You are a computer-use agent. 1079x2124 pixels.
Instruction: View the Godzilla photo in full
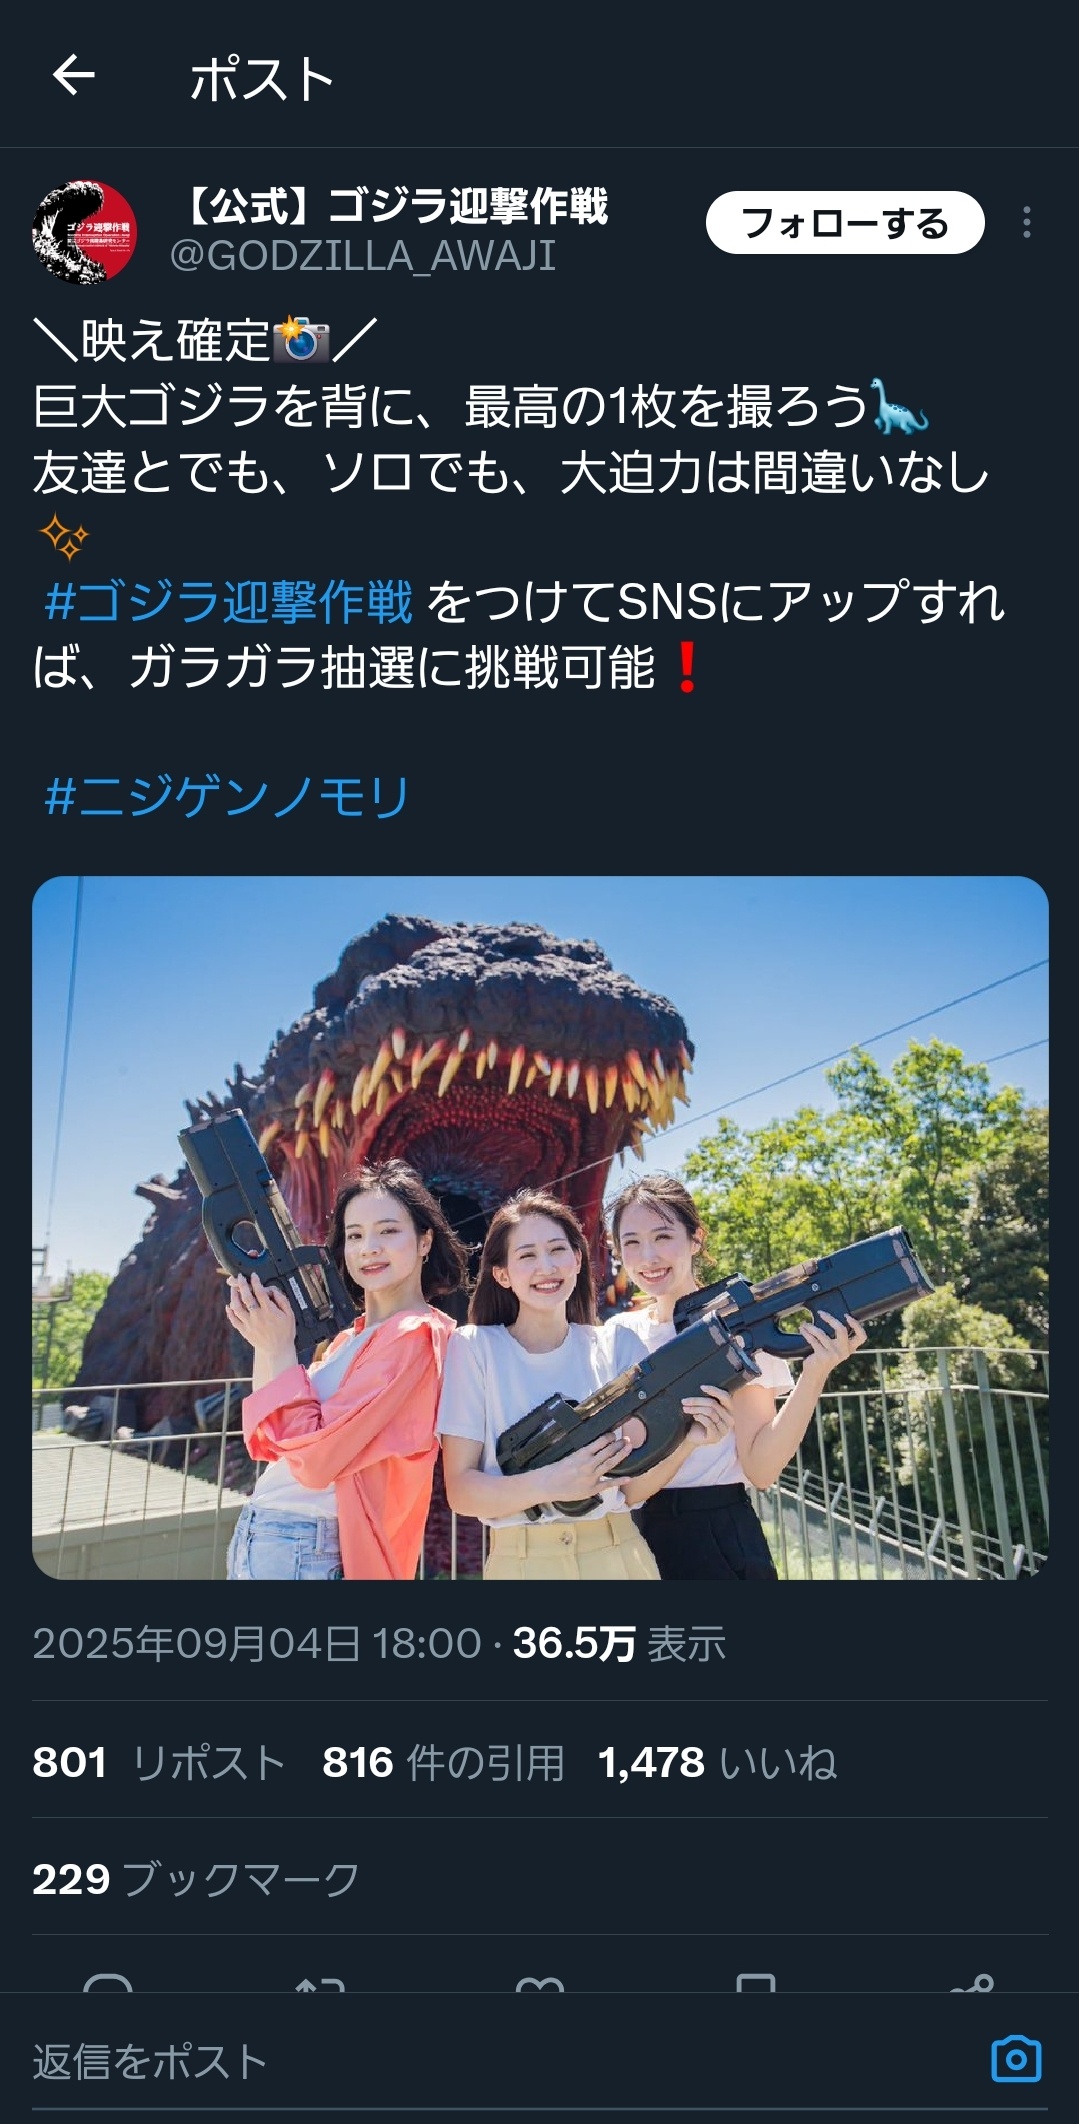540,1228
